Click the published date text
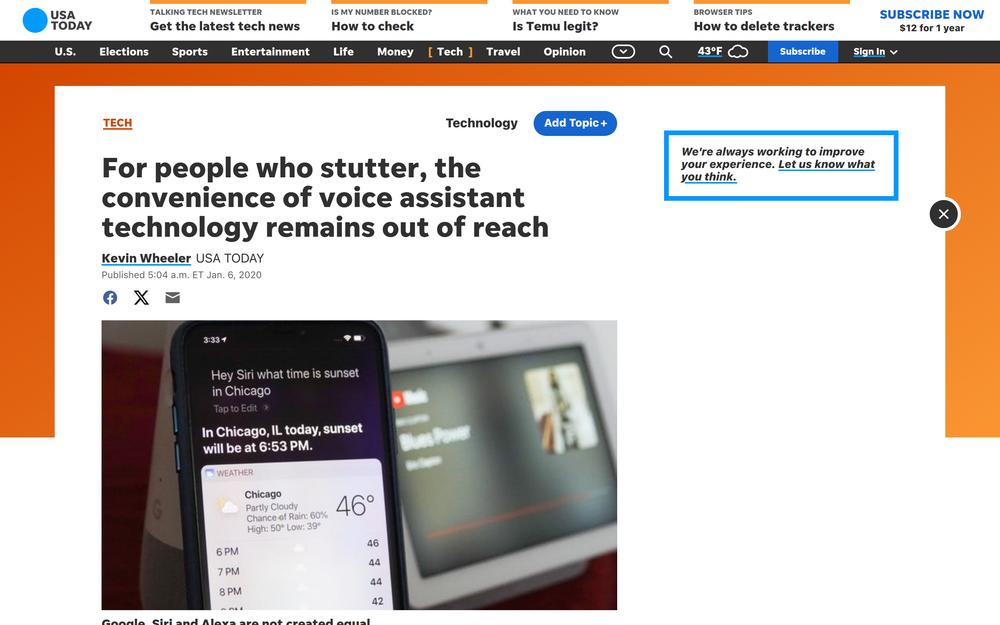Screen dimensions: 1000x625 pyautogui.click(x=181, y=275)
